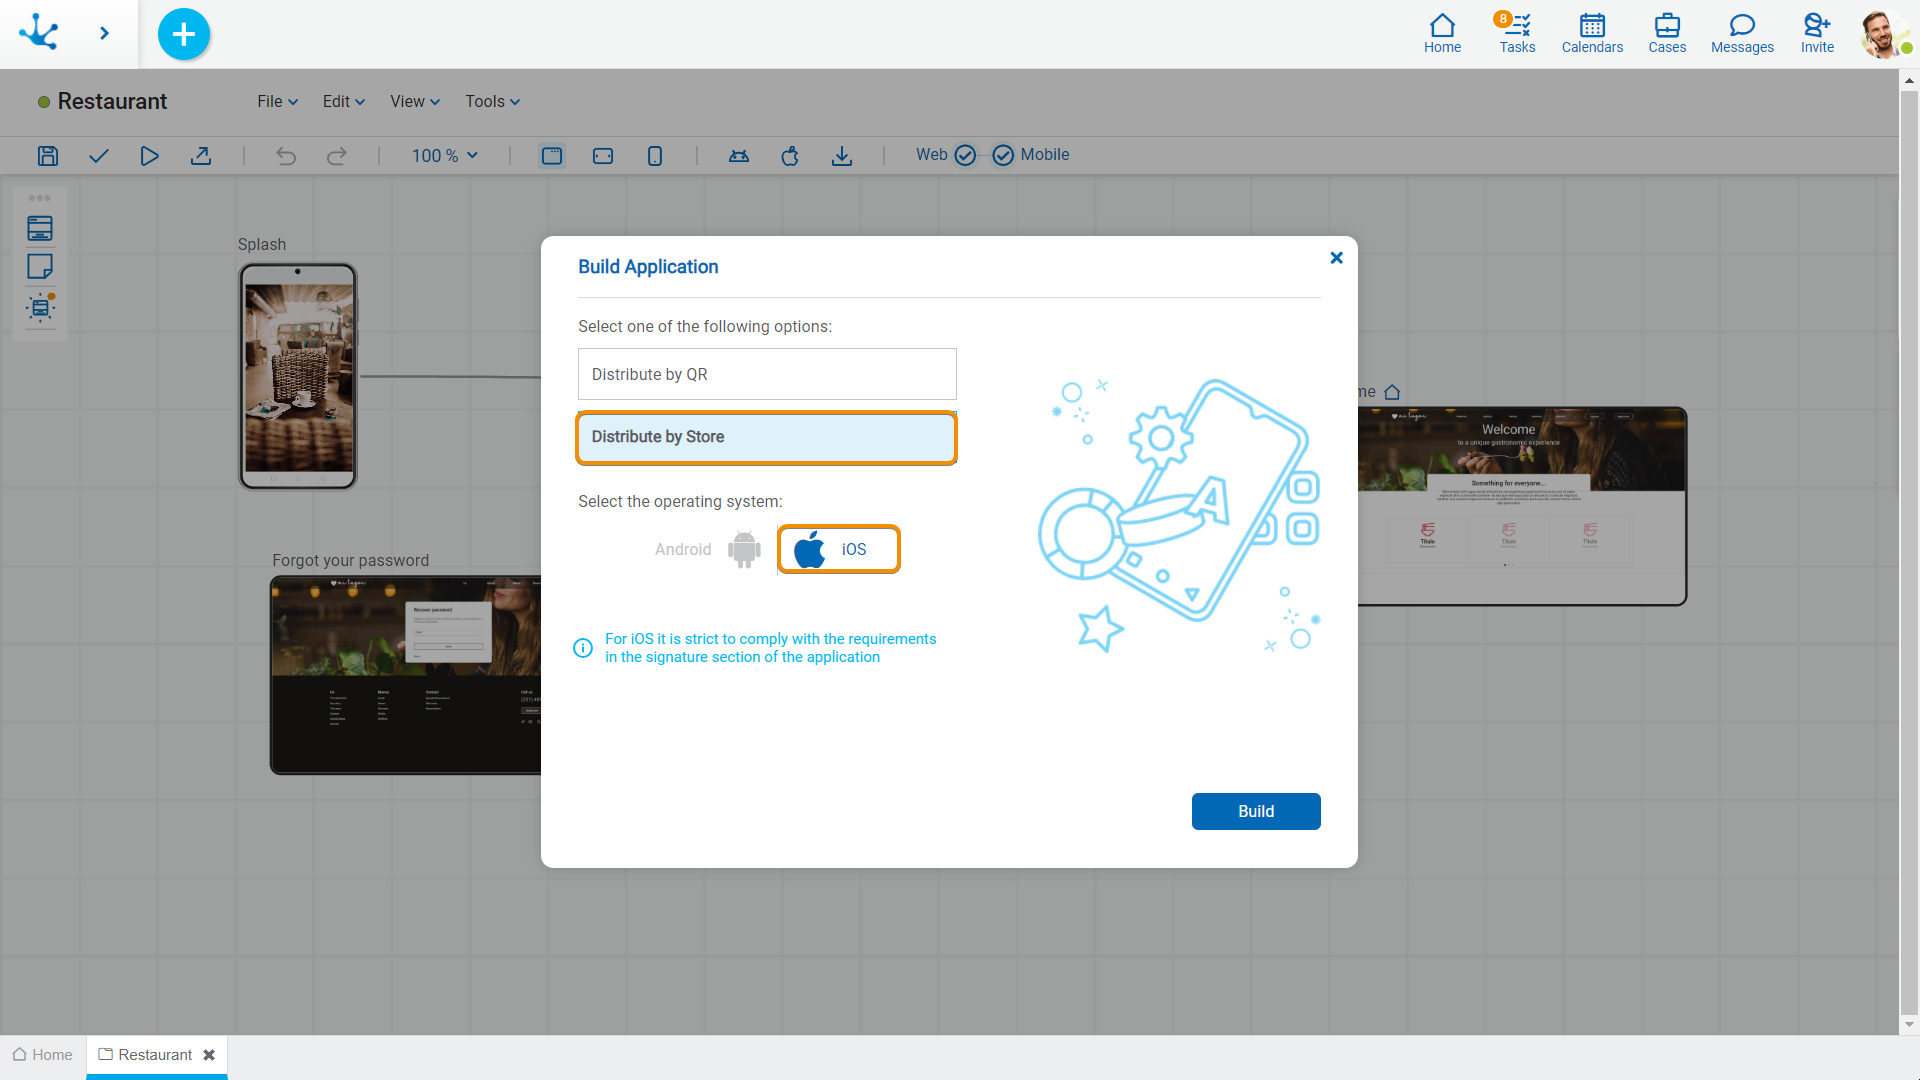Click the download icon in toolbar

tap(840, 154)
